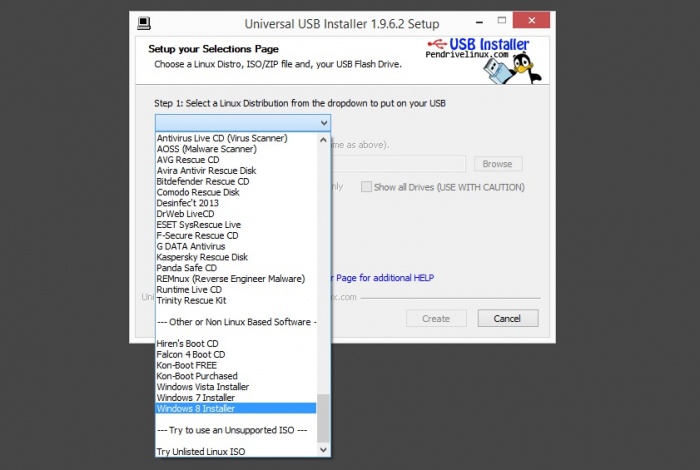Select Kaspersky Rescue Disk

236,257
